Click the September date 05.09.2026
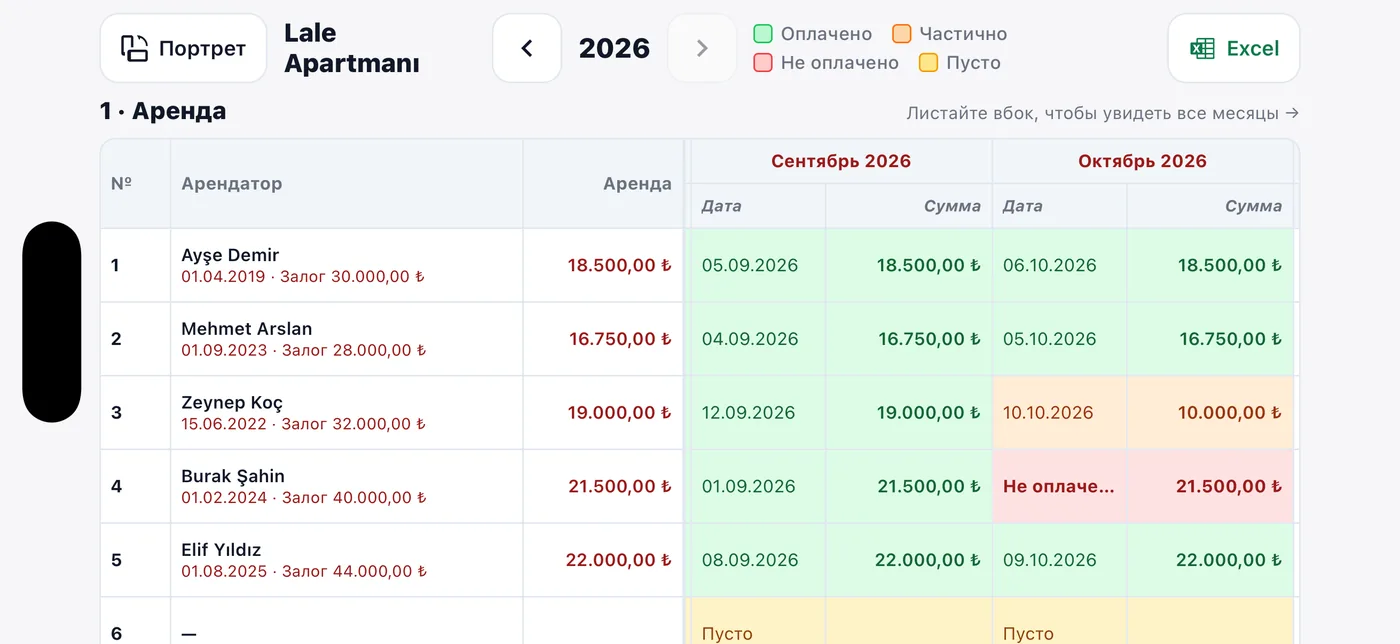The image size is (1400, 644). coord(750,265)
